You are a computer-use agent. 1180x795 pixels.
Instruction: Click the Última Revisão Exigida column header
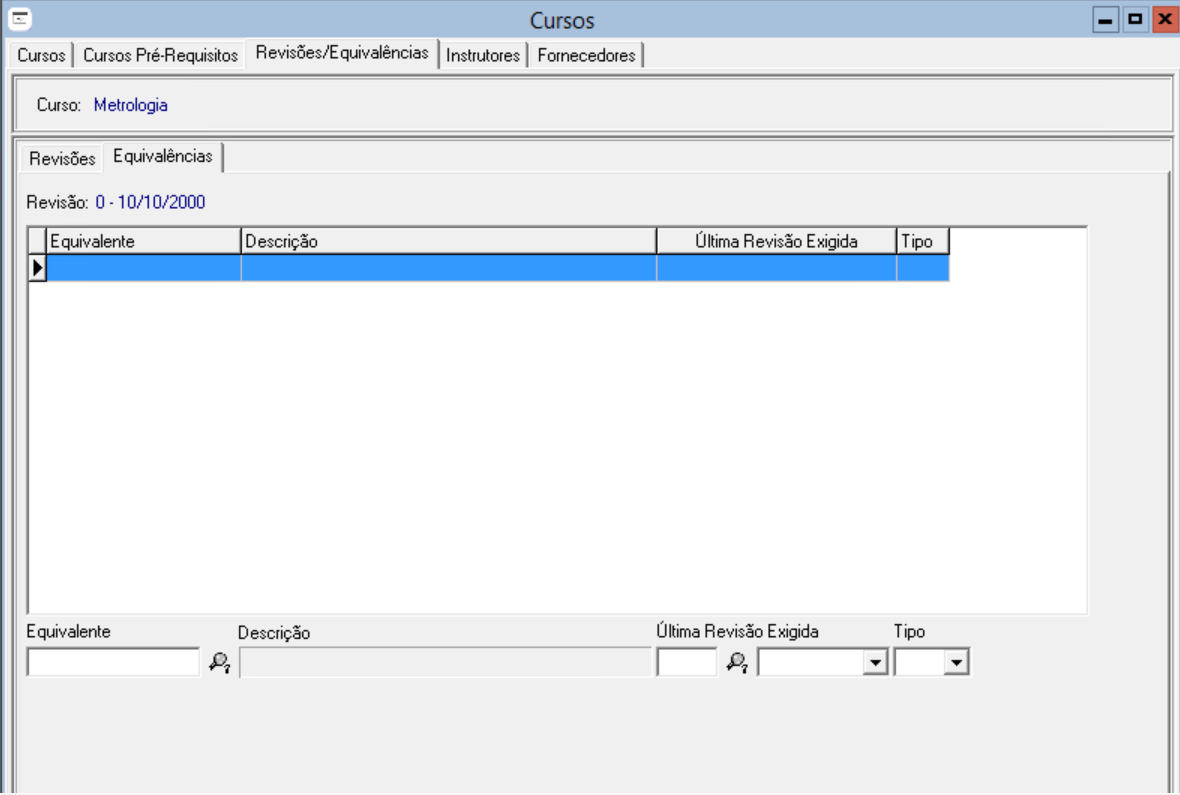pos(776,241)
